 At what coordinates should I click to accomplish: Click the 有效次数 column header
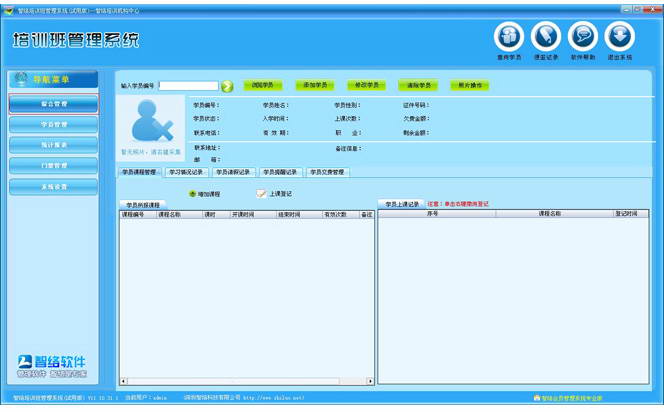pyautogui.click(x=340, y=215)
